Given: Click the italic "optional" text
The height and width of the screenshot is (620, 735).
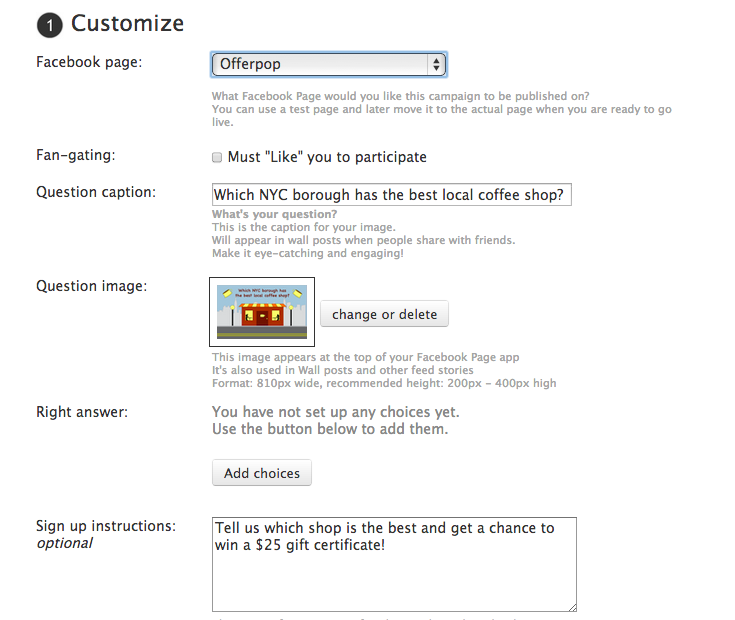Looking at the screenshot, I should coord(65,543).
